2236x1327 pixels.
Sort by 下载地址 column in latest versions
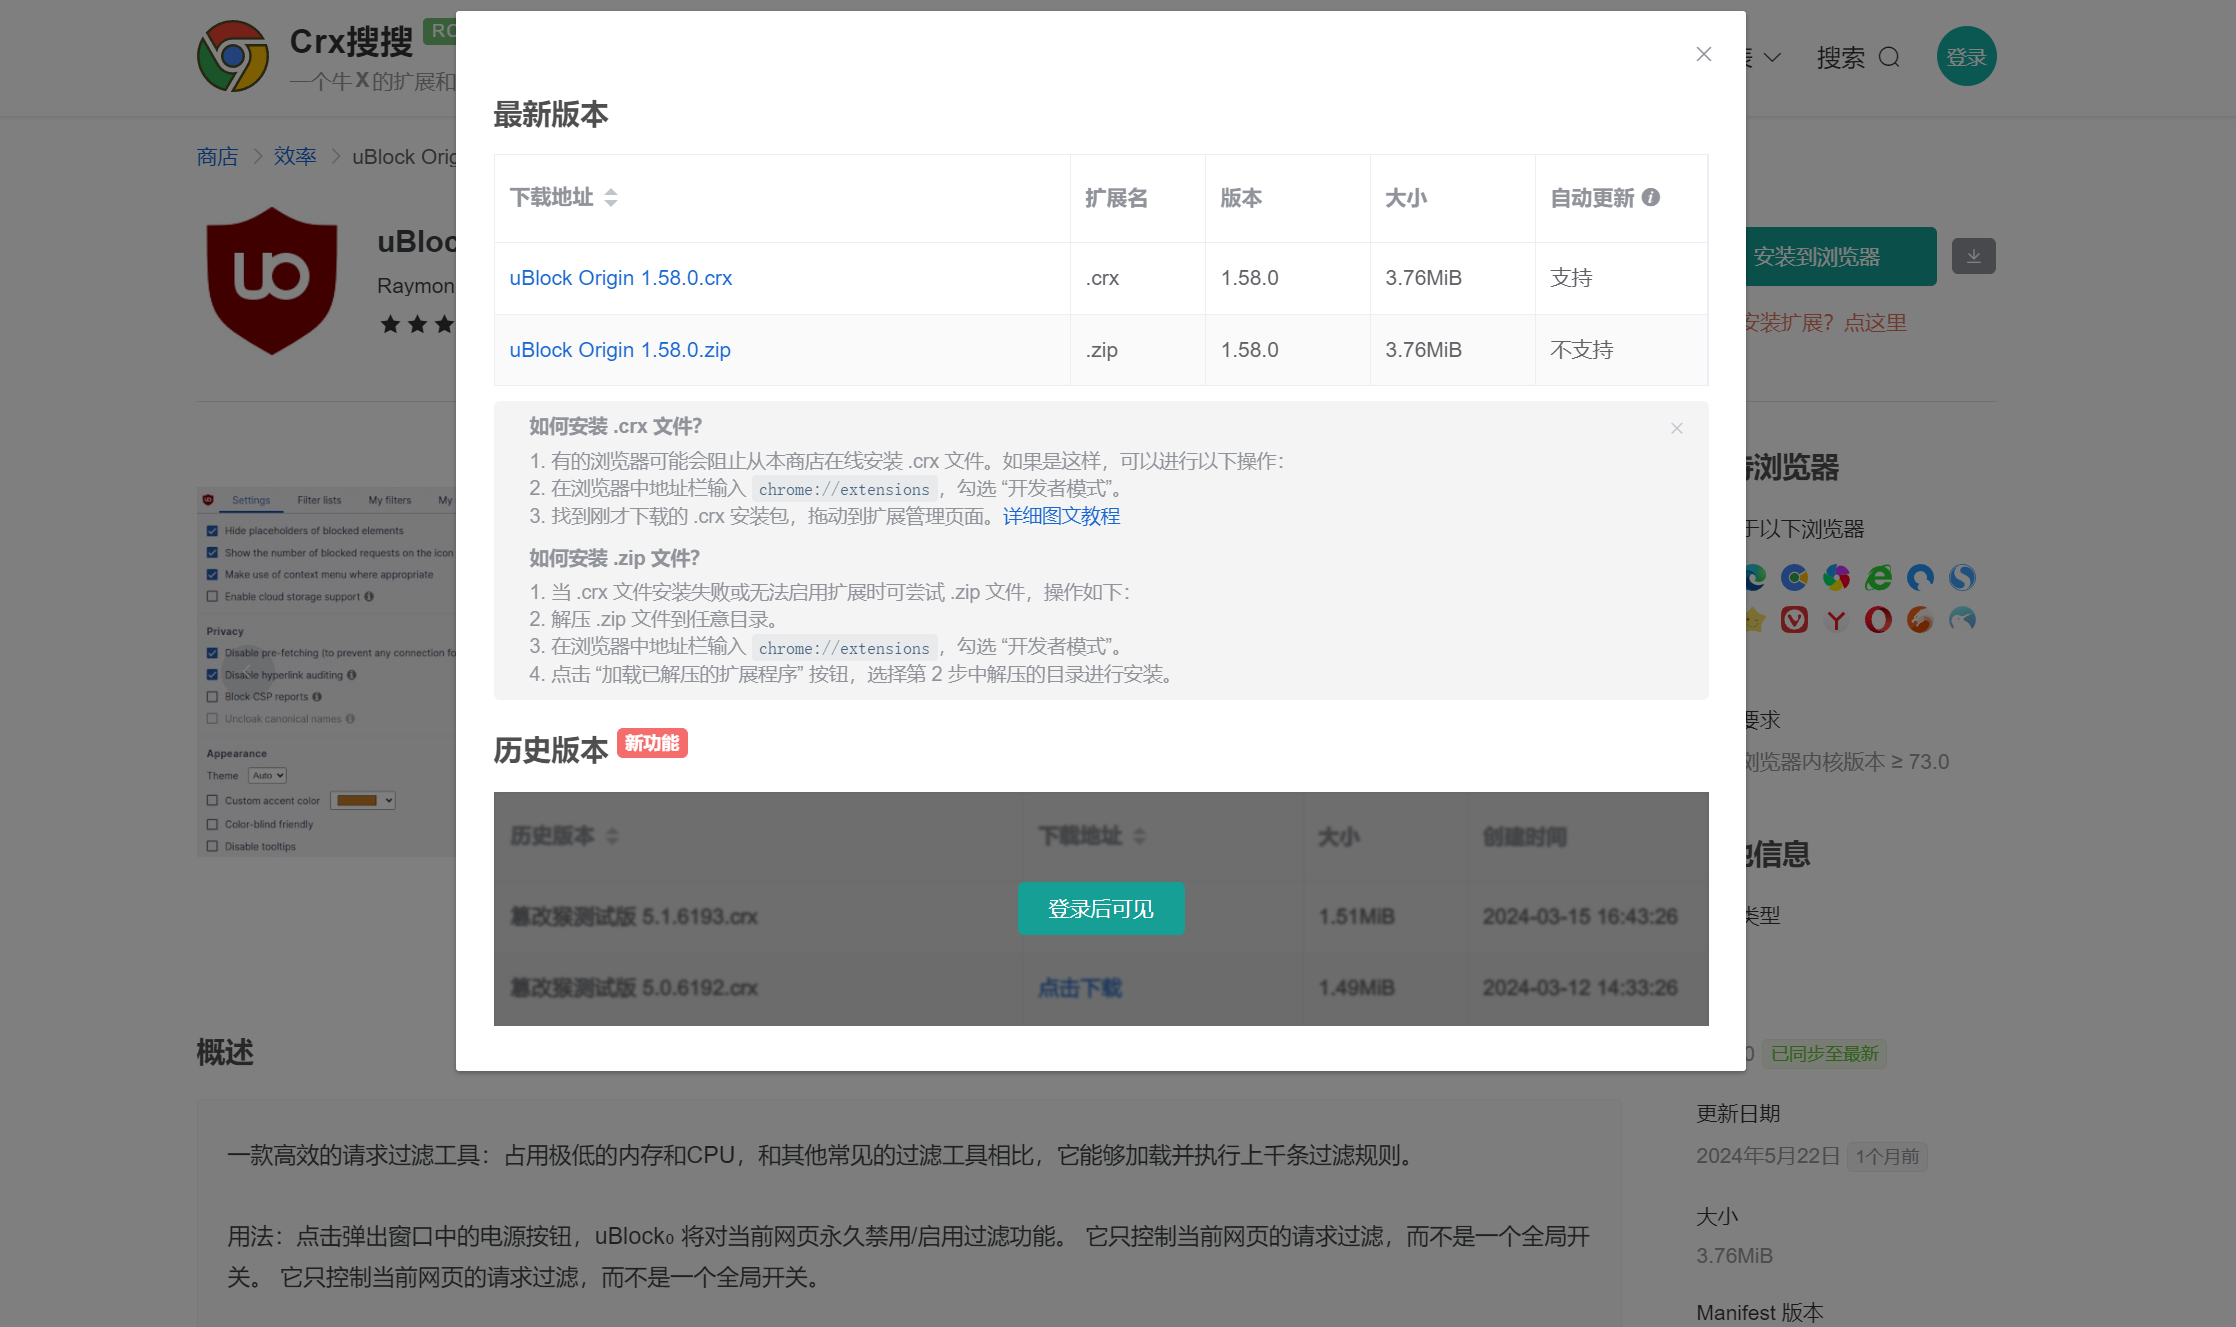[611, 198]
